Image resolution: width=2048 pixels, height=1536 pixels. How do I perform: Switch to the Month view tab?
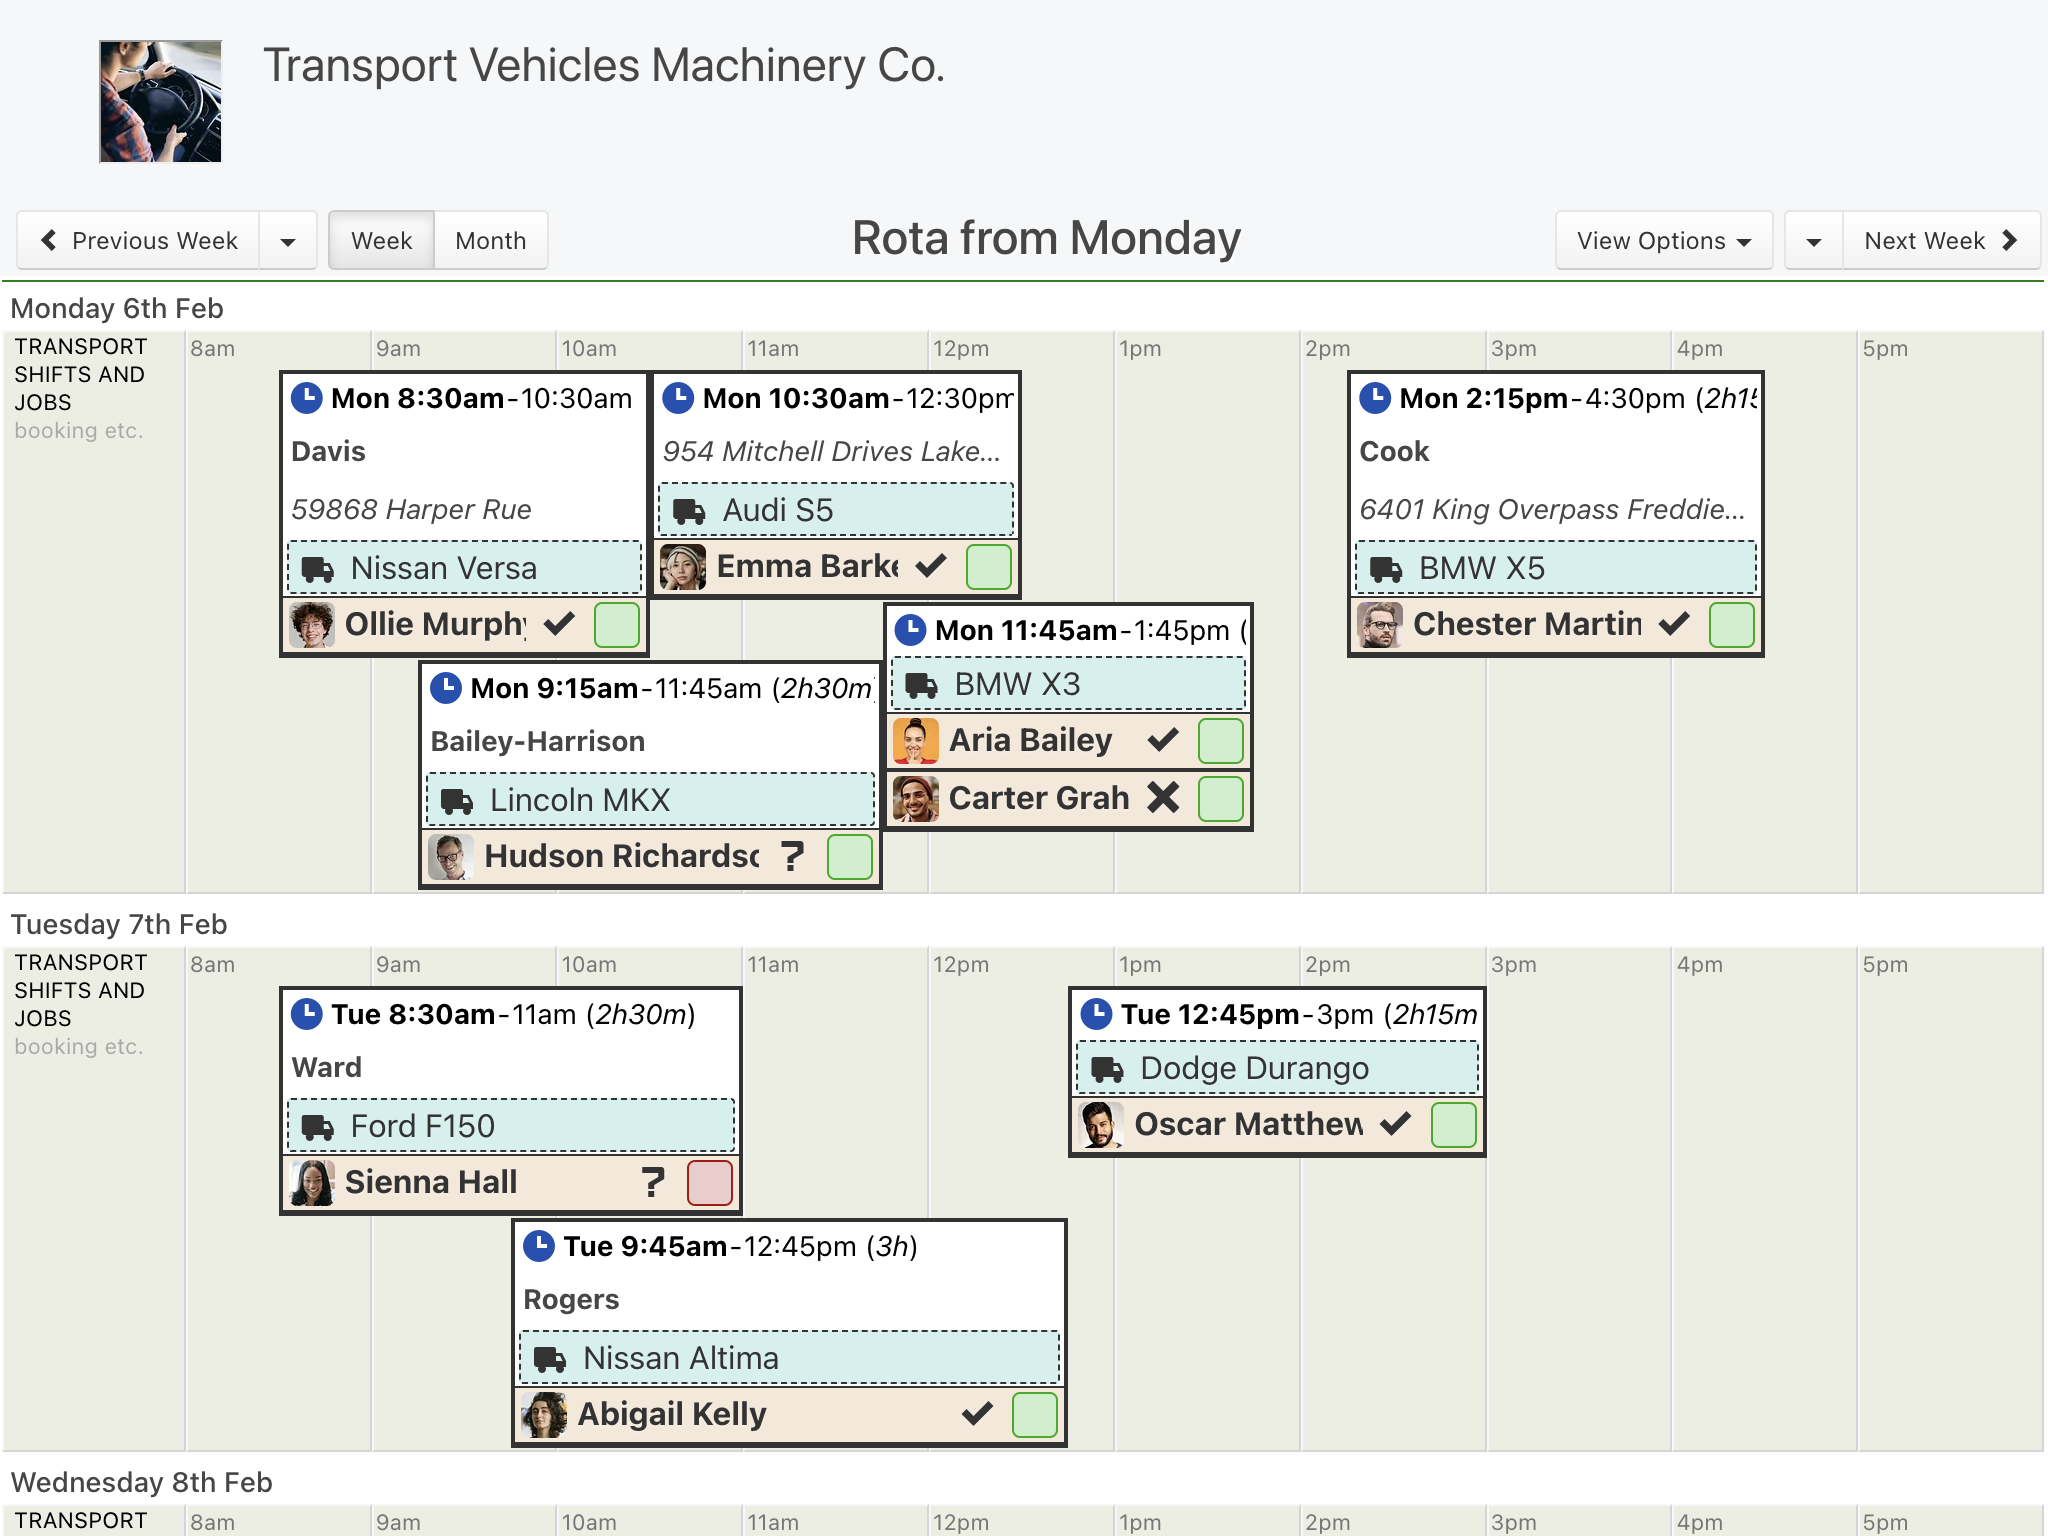click(x=491, y=241)
